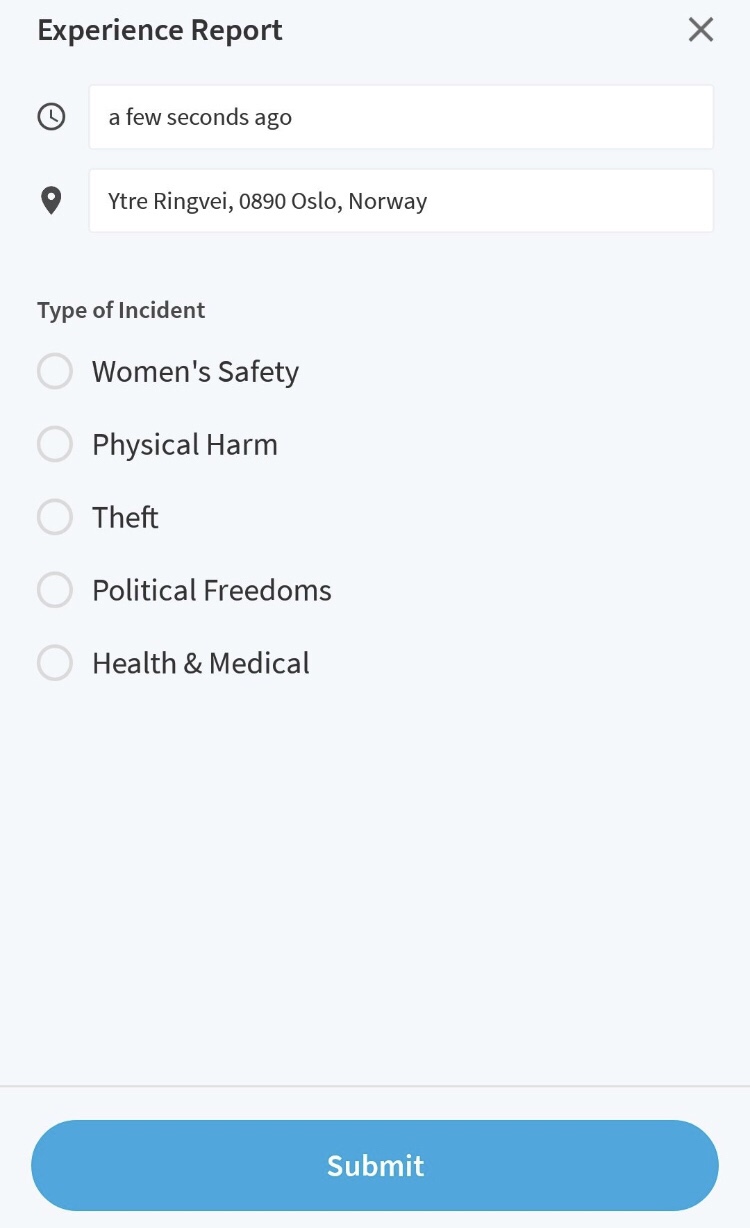Screen dimensions: 750x1228
Task: Click the Health & Medical text label
Action: coord(200,662)
